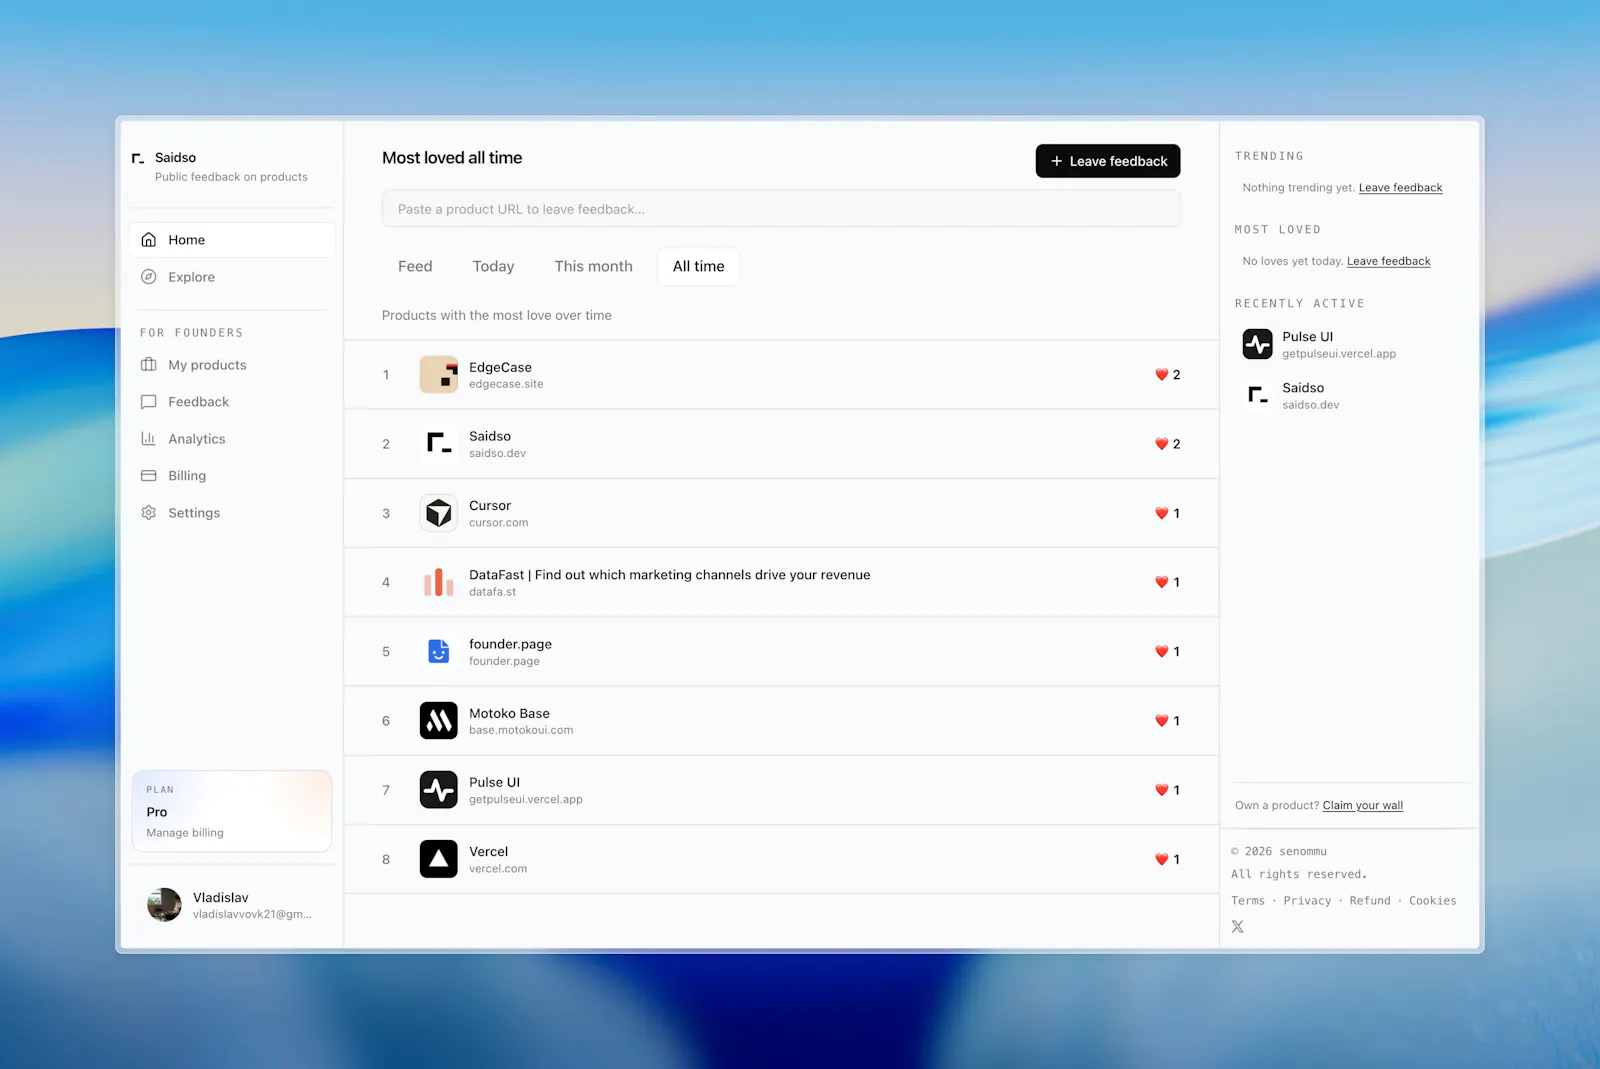Viewport: 1600px width, 1069px height.
Task: Switch to the Today tab
Action: pyautogui.click(x=493, y=266)
